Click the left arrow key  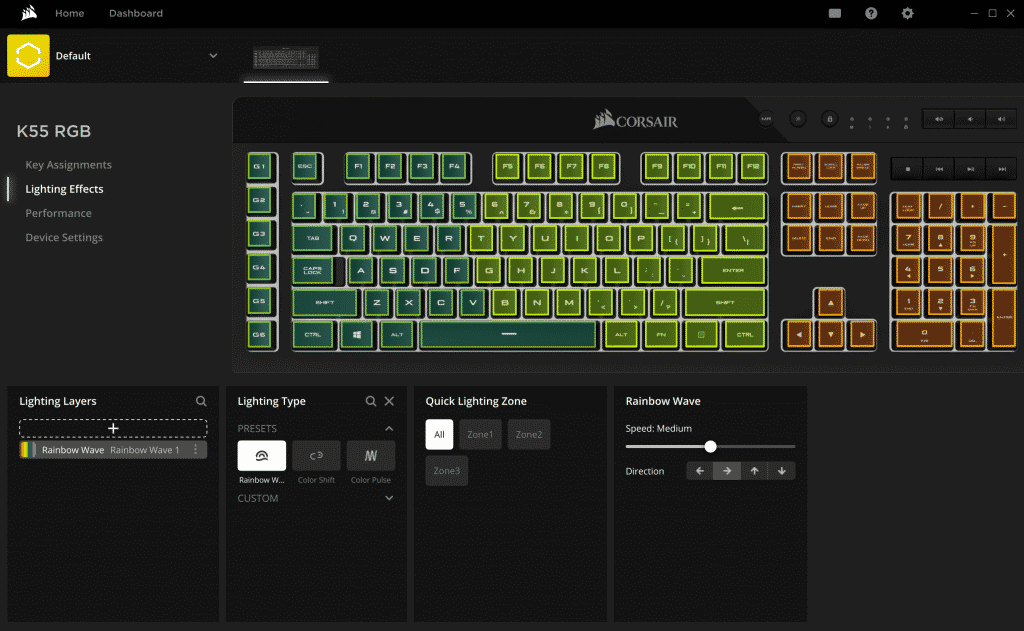[x=799, y=334]
